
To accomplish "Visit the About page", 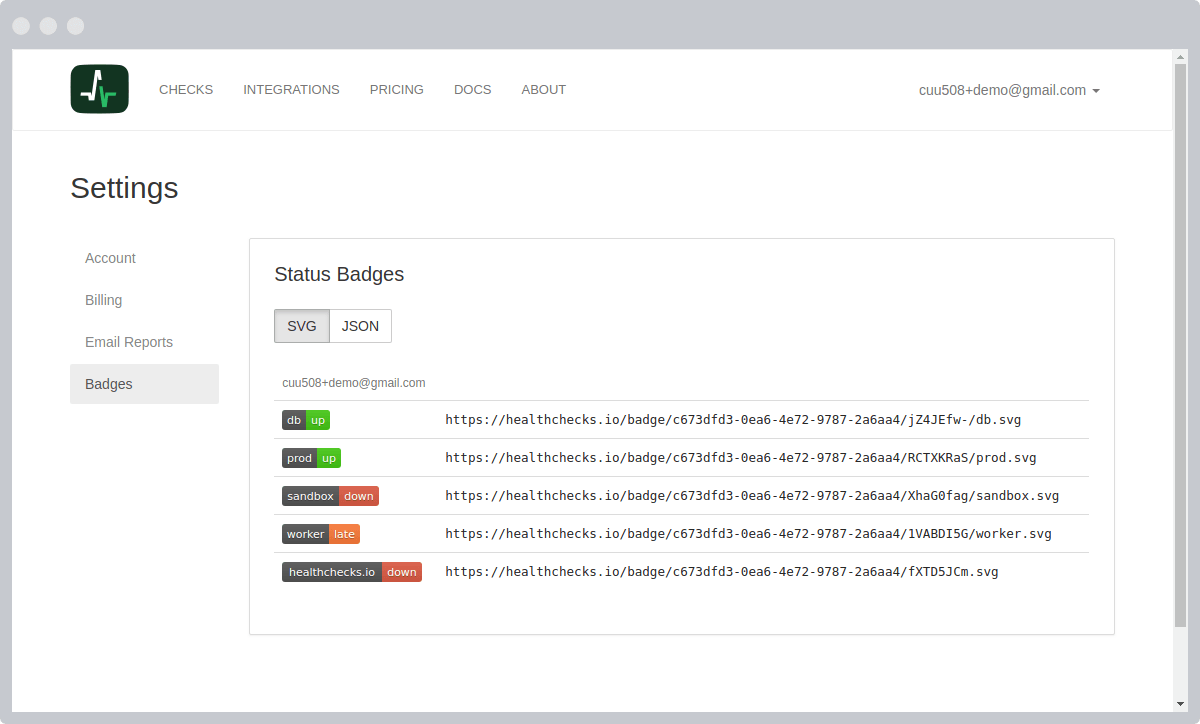I will pyautogui.click(x=543, y=90).
